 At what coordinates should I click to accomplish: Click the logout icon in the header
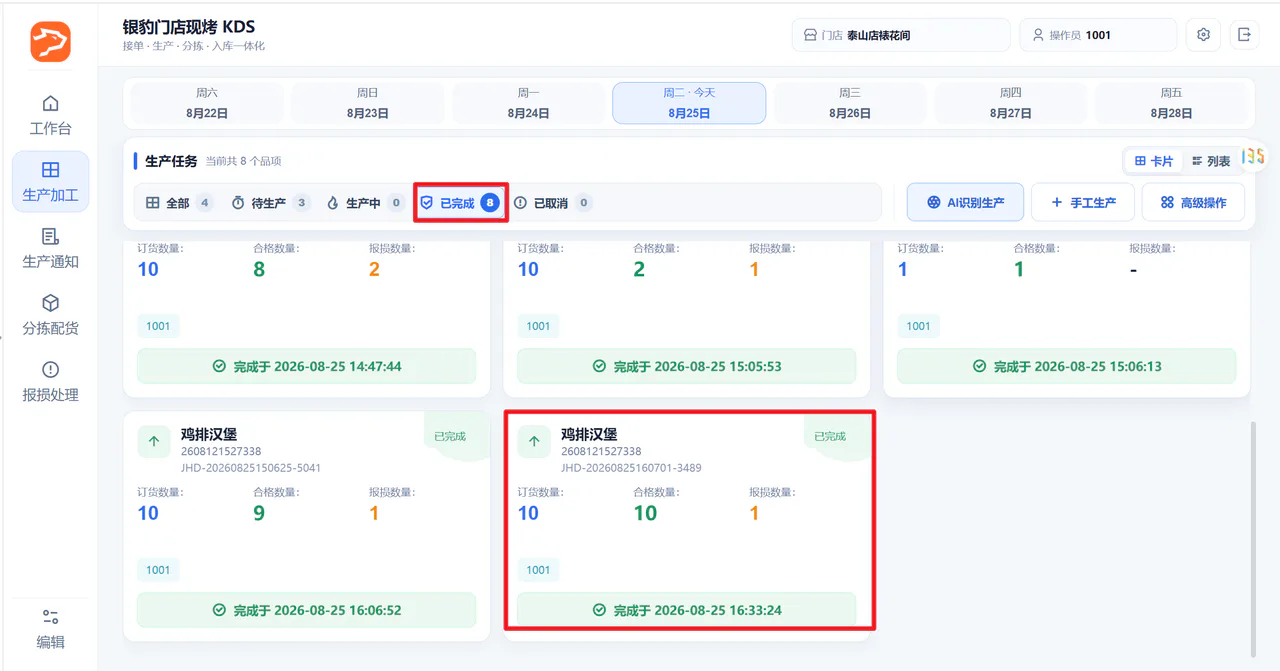coord(1244,35)
